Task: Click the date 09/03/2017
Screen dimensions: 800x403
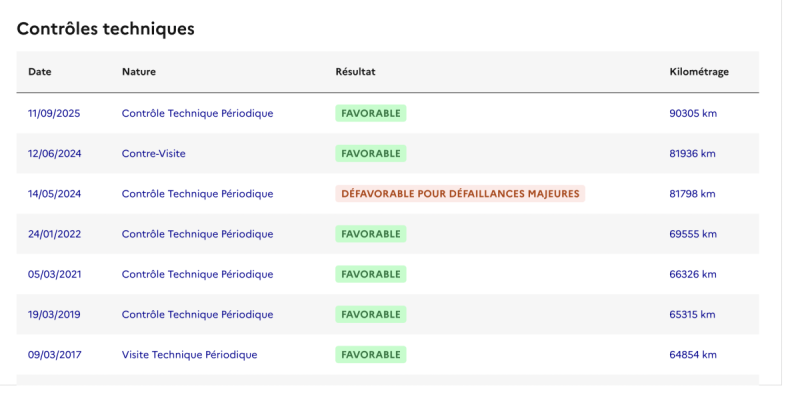Action: pos(54,354)
